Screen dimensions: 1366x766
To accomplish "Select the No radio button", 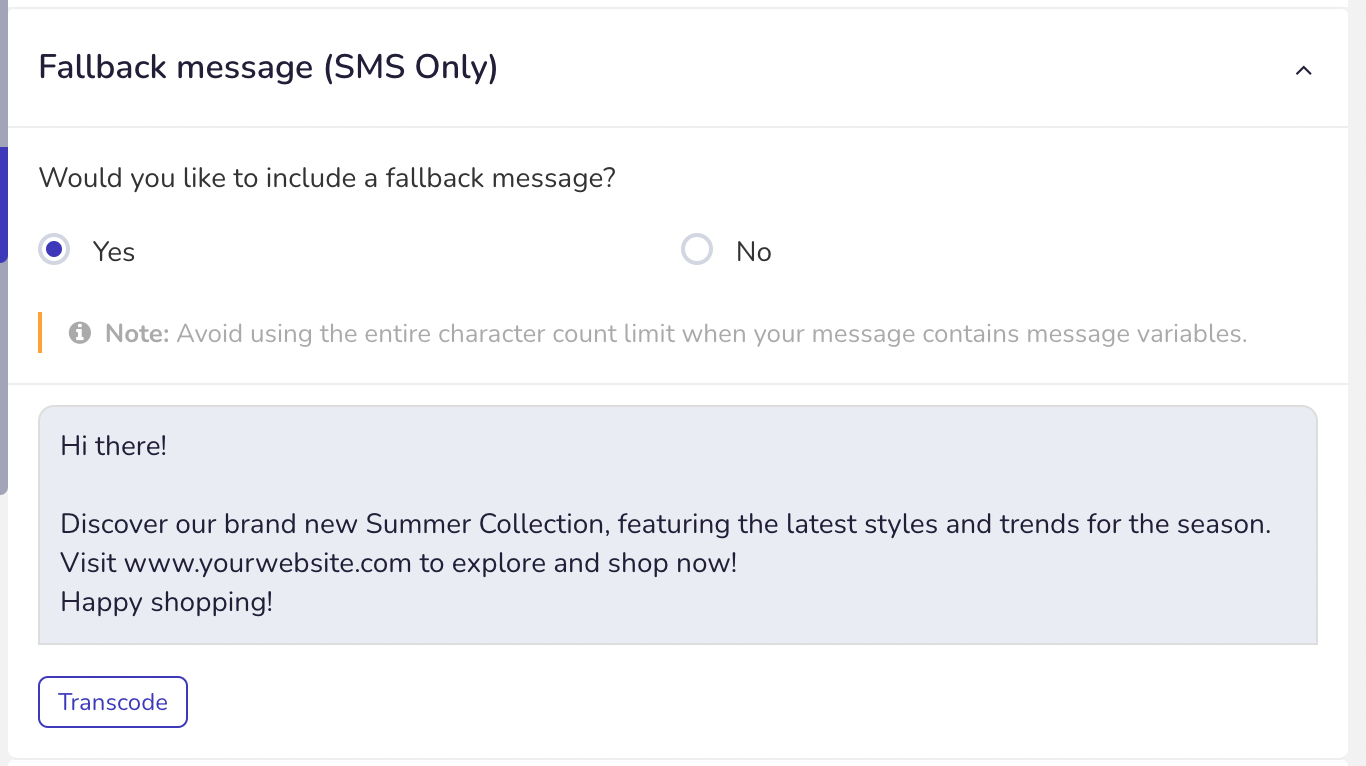I will pyautogui.click(x=697, y=249).
